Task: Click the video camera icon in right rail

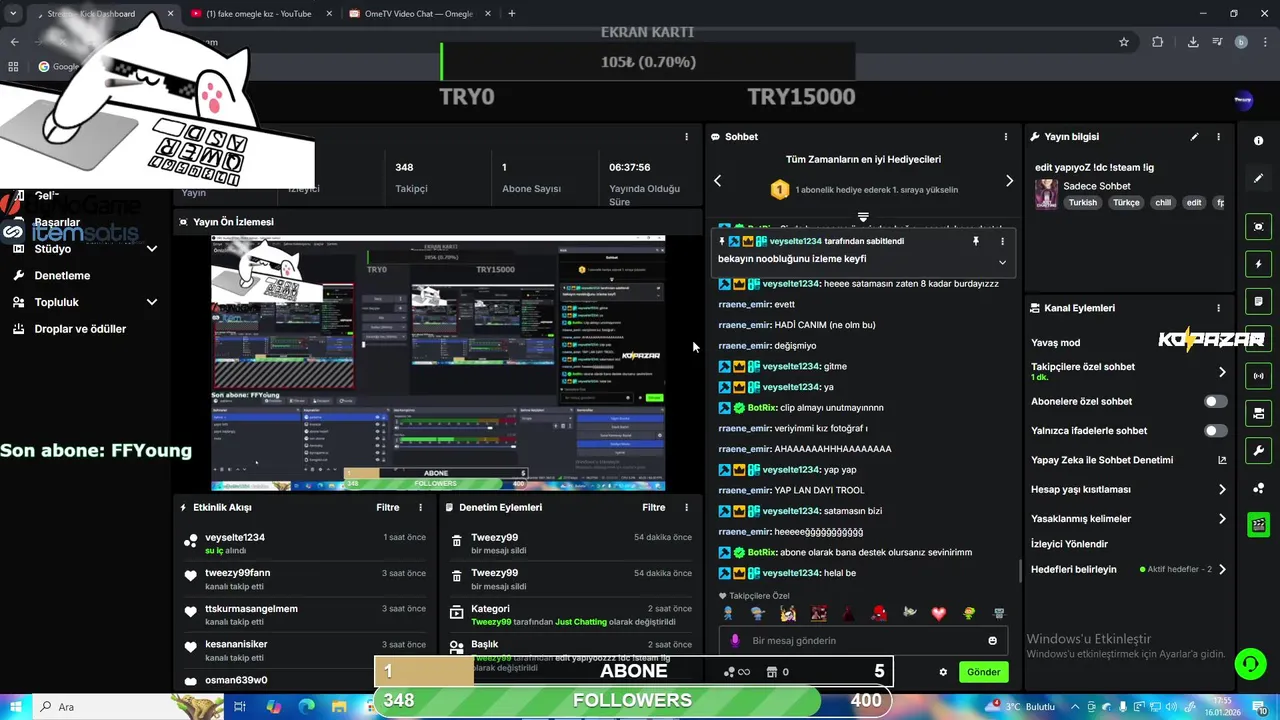Action: click(1258, 413)
